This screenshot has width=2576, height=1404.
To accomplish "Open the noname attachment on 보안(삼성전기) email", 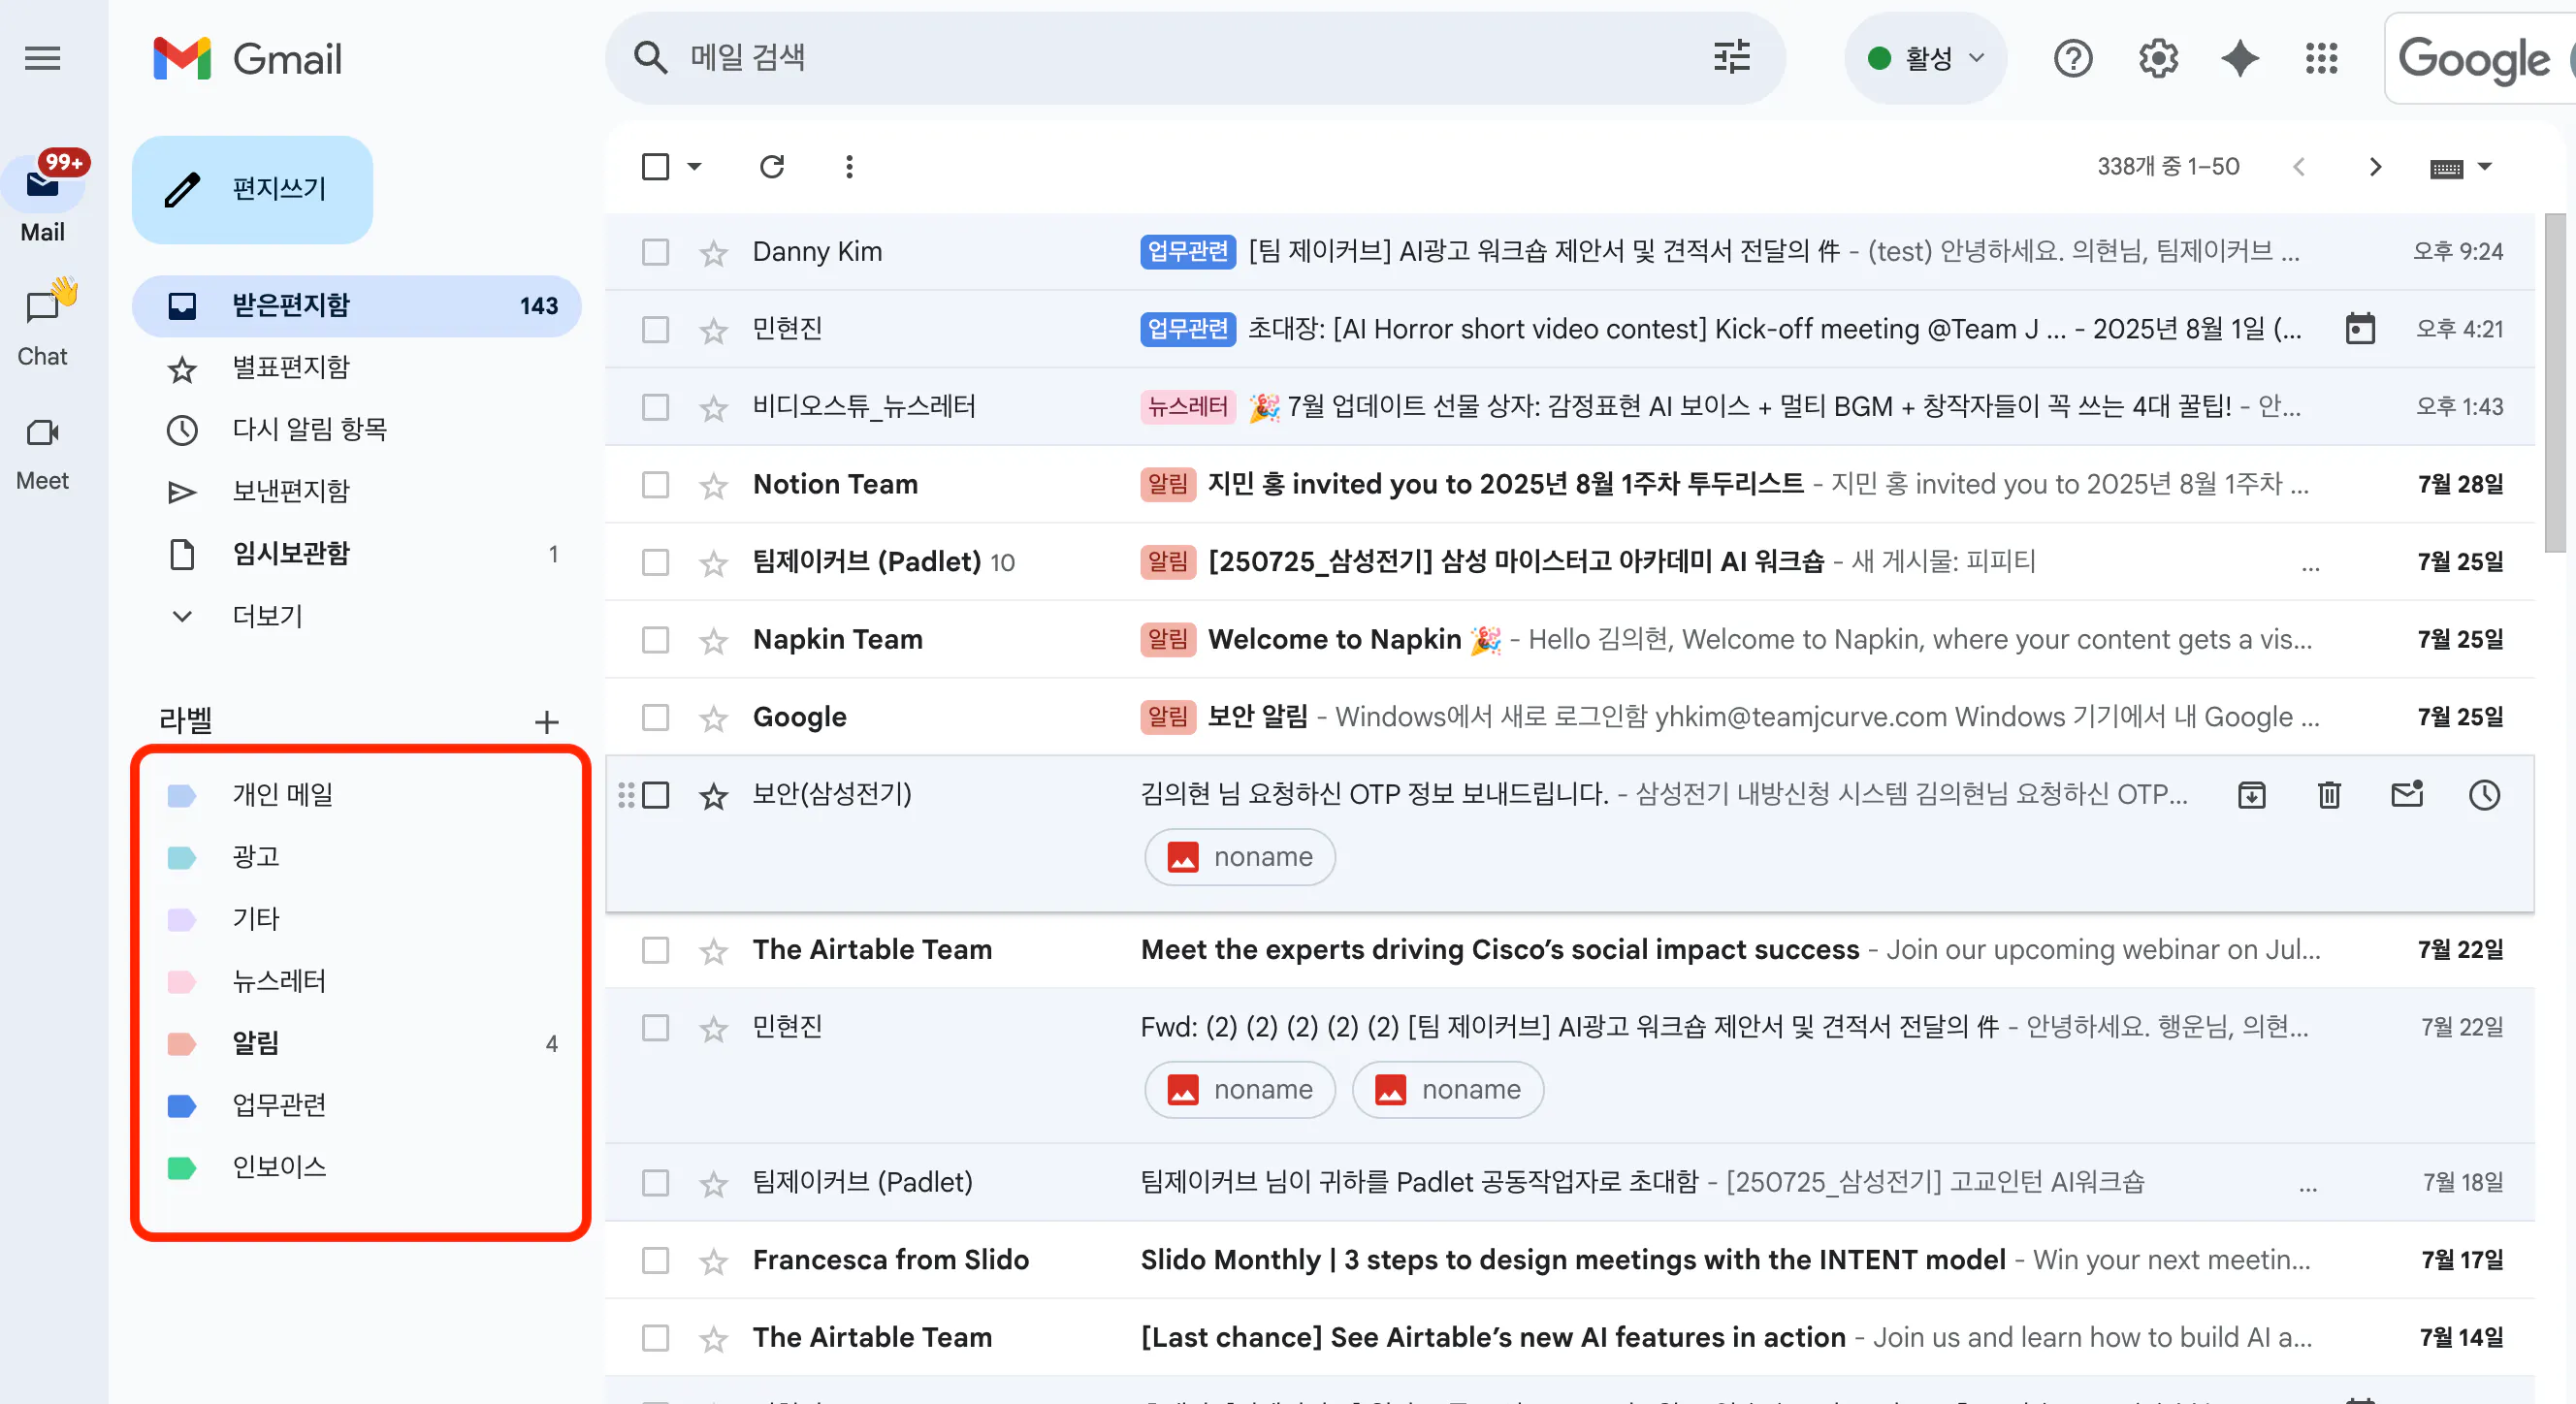I will pyautogui.click(x=1240, y=857).
